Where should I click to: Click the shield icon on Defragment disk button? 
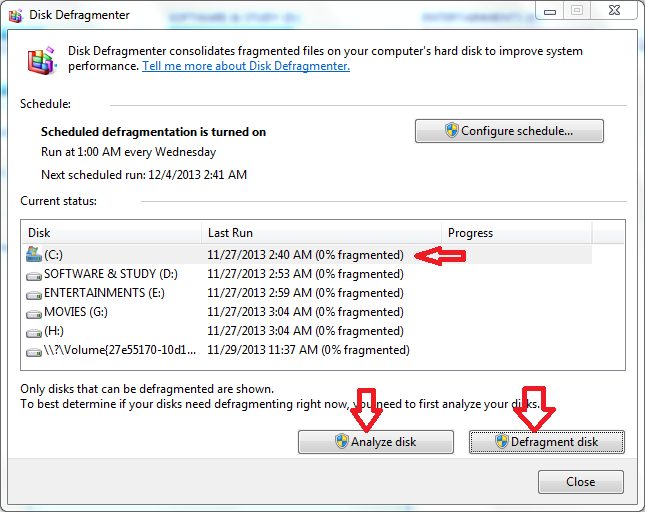[501, 441]
